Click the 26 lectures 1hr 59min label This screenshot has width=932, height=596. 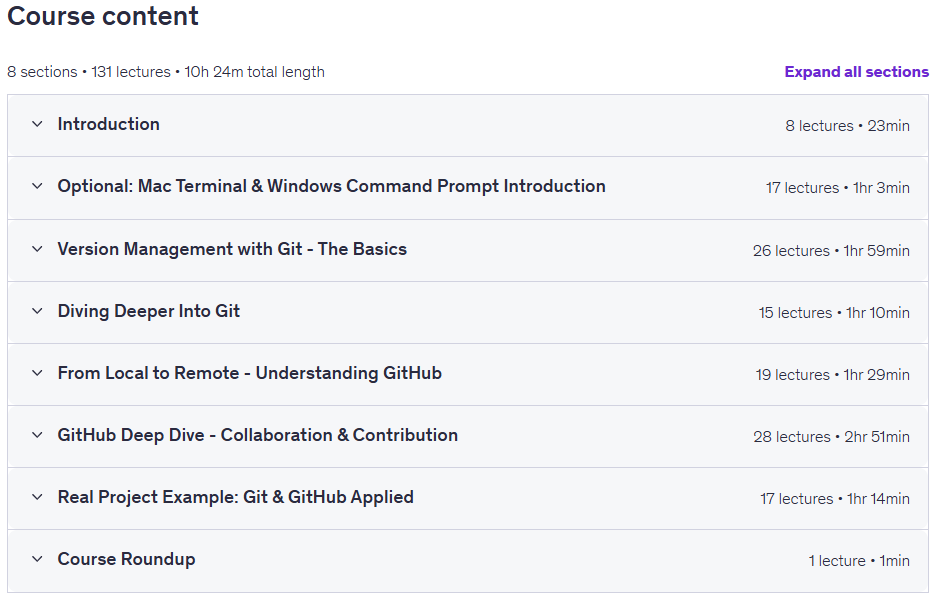coord(832,251)
